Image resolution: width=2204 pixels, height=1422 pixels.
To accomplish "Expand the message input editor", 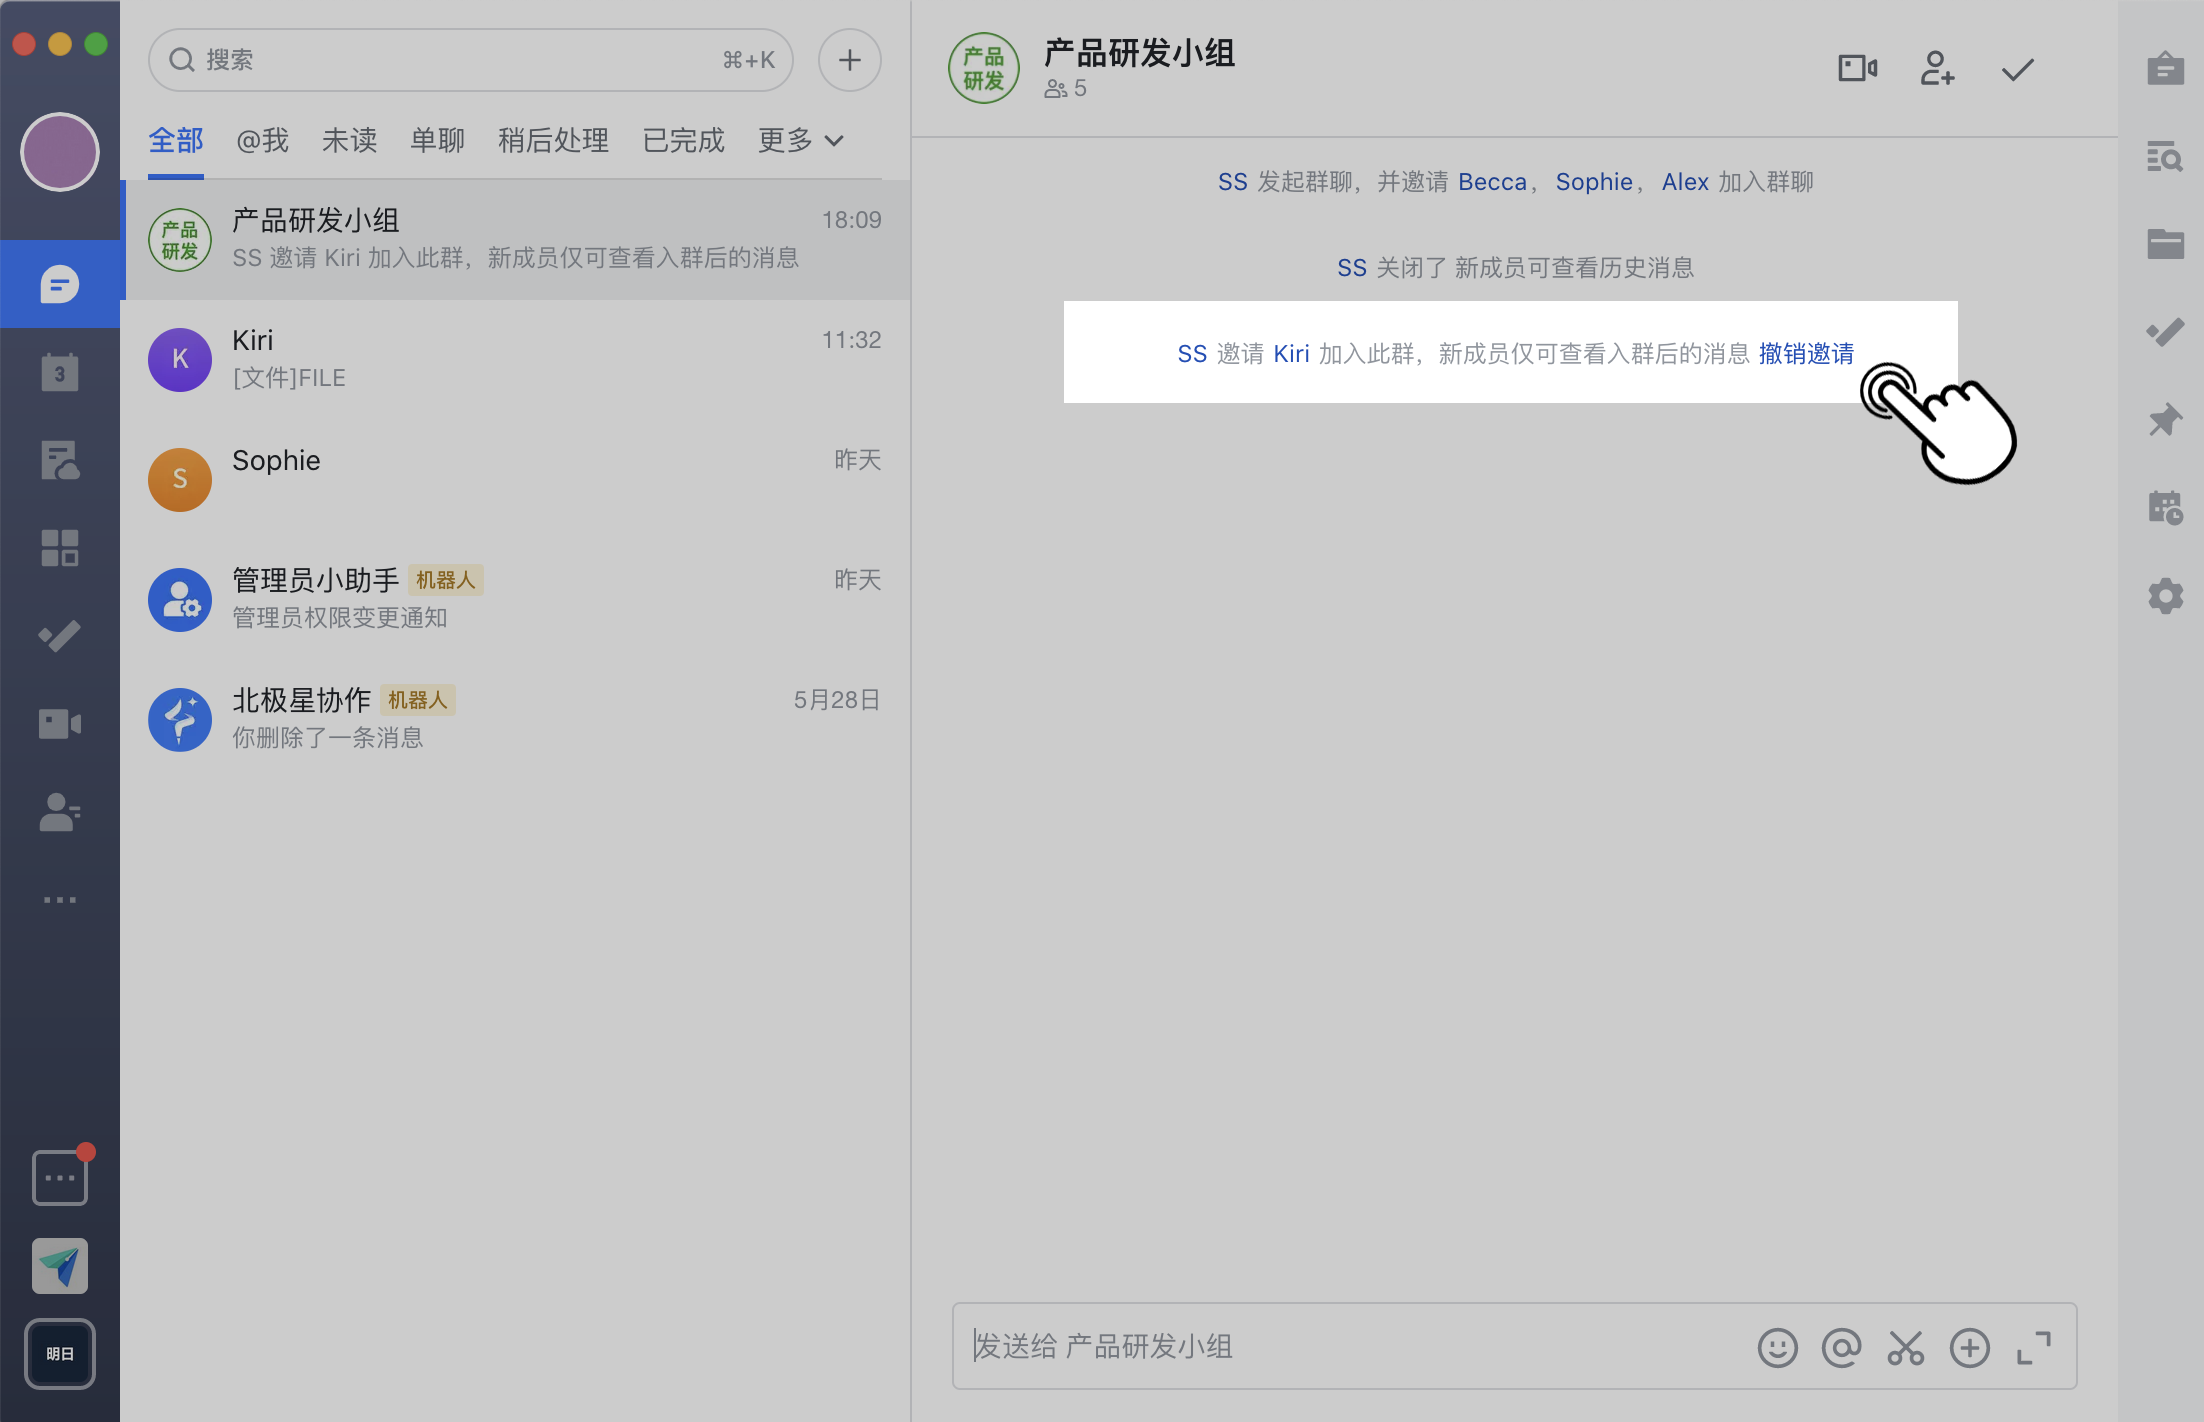I will coord(2033,1347).
